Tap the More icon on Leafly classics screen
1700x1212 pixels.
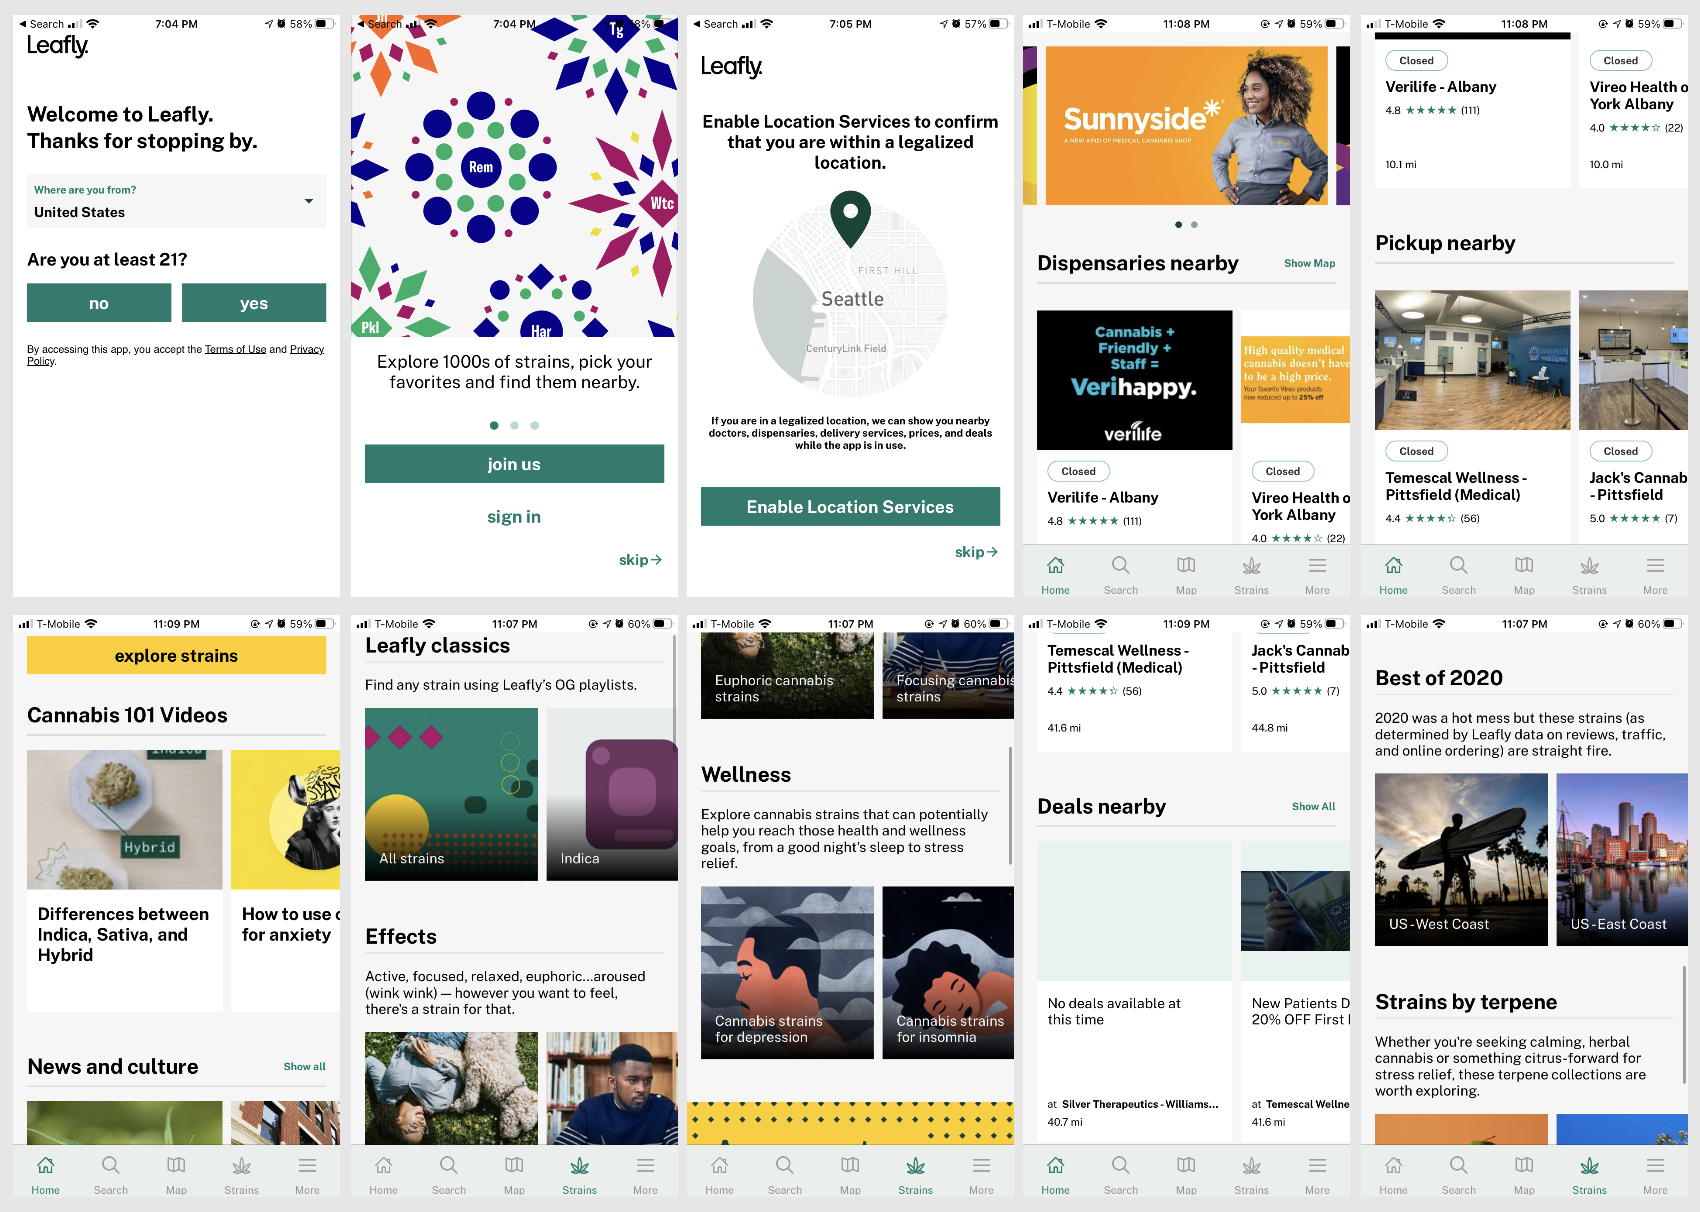(x=645, y=1175)
